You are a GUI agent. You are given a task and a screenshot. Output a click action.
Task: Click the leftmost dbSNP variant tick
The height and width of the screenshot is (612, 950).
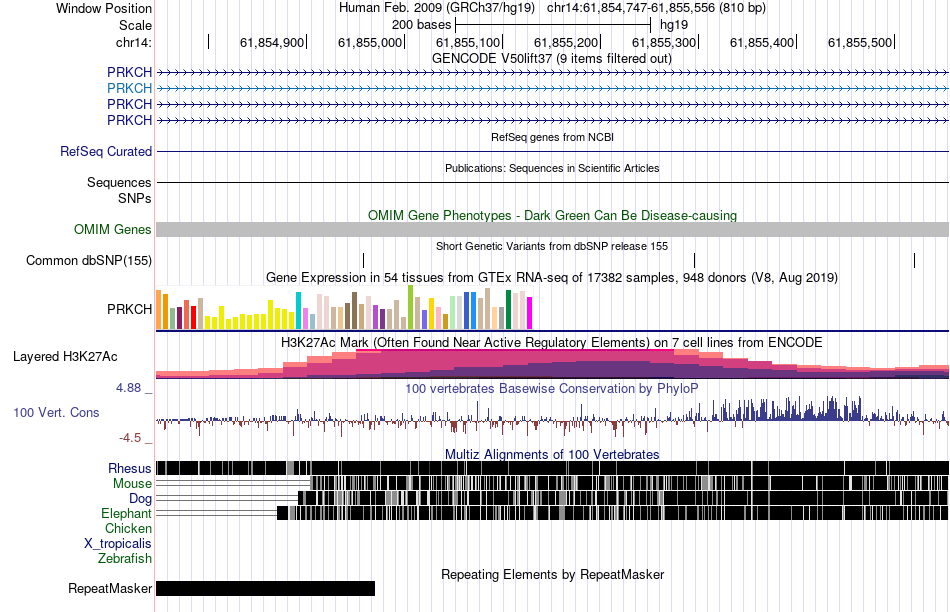pos(364,261)
